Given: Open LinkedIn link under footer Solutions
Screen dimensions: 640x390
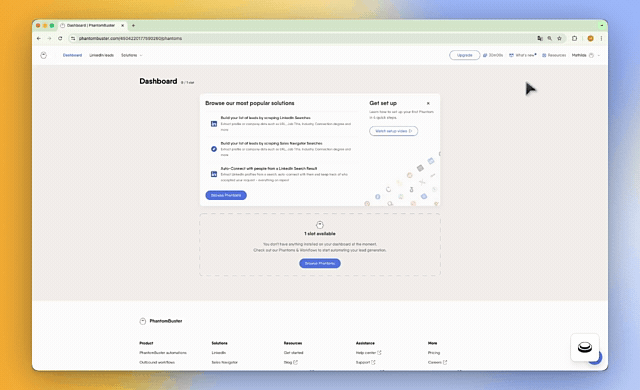Looking at the screenshot, I should (x=218, y=352).
